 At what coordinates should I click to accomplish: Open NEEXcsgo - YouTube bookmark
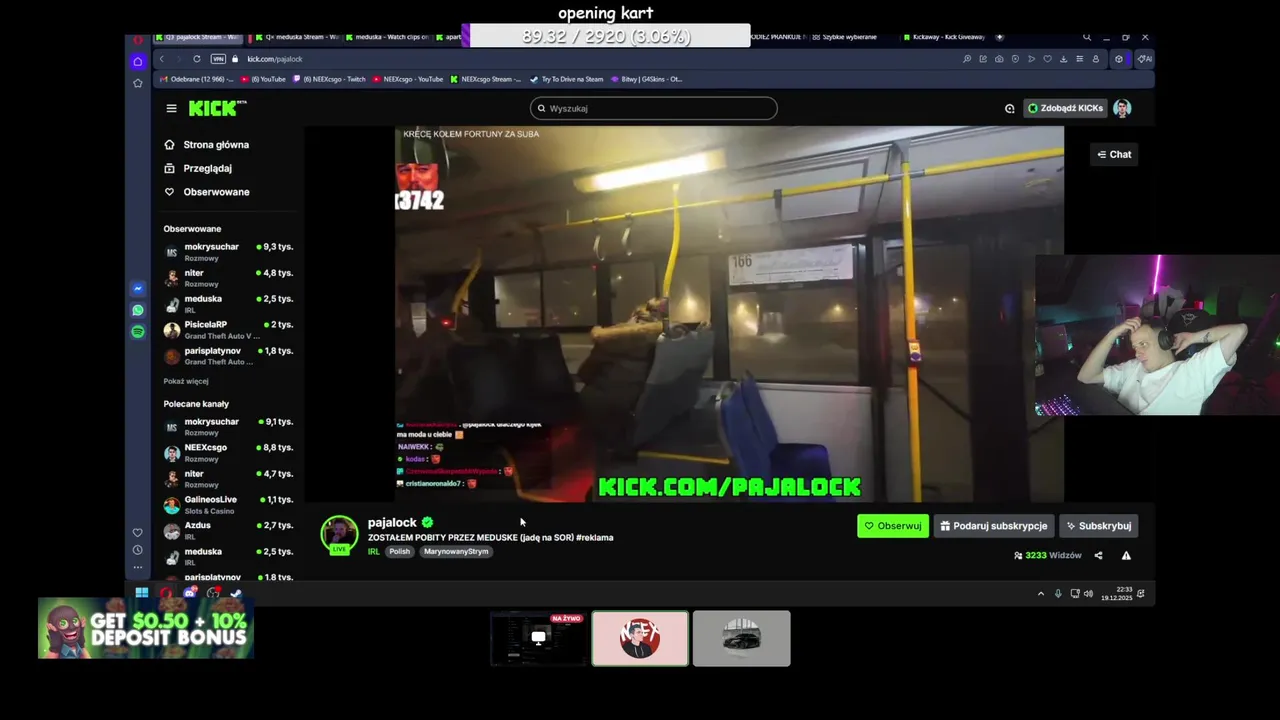408,79
